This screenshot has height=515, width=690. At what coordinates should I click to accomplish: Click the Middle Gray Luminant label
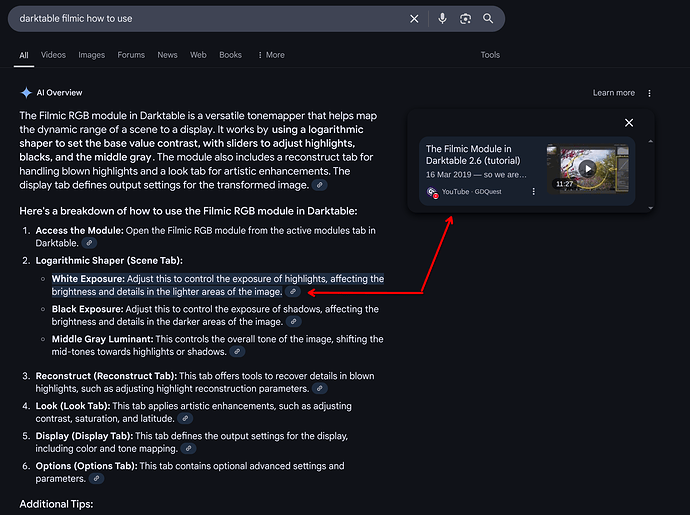point(103,339)
